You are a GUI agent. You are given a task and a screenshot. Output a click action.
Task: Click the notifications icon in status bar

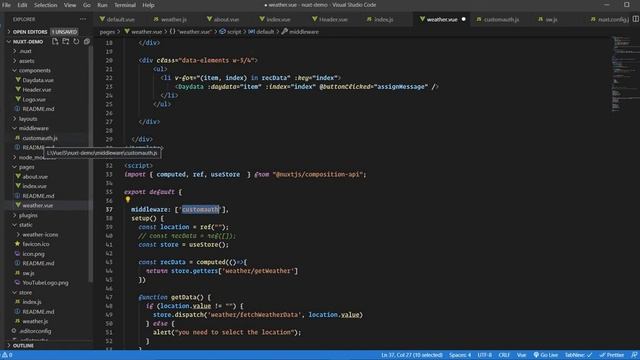click(634, 355)
